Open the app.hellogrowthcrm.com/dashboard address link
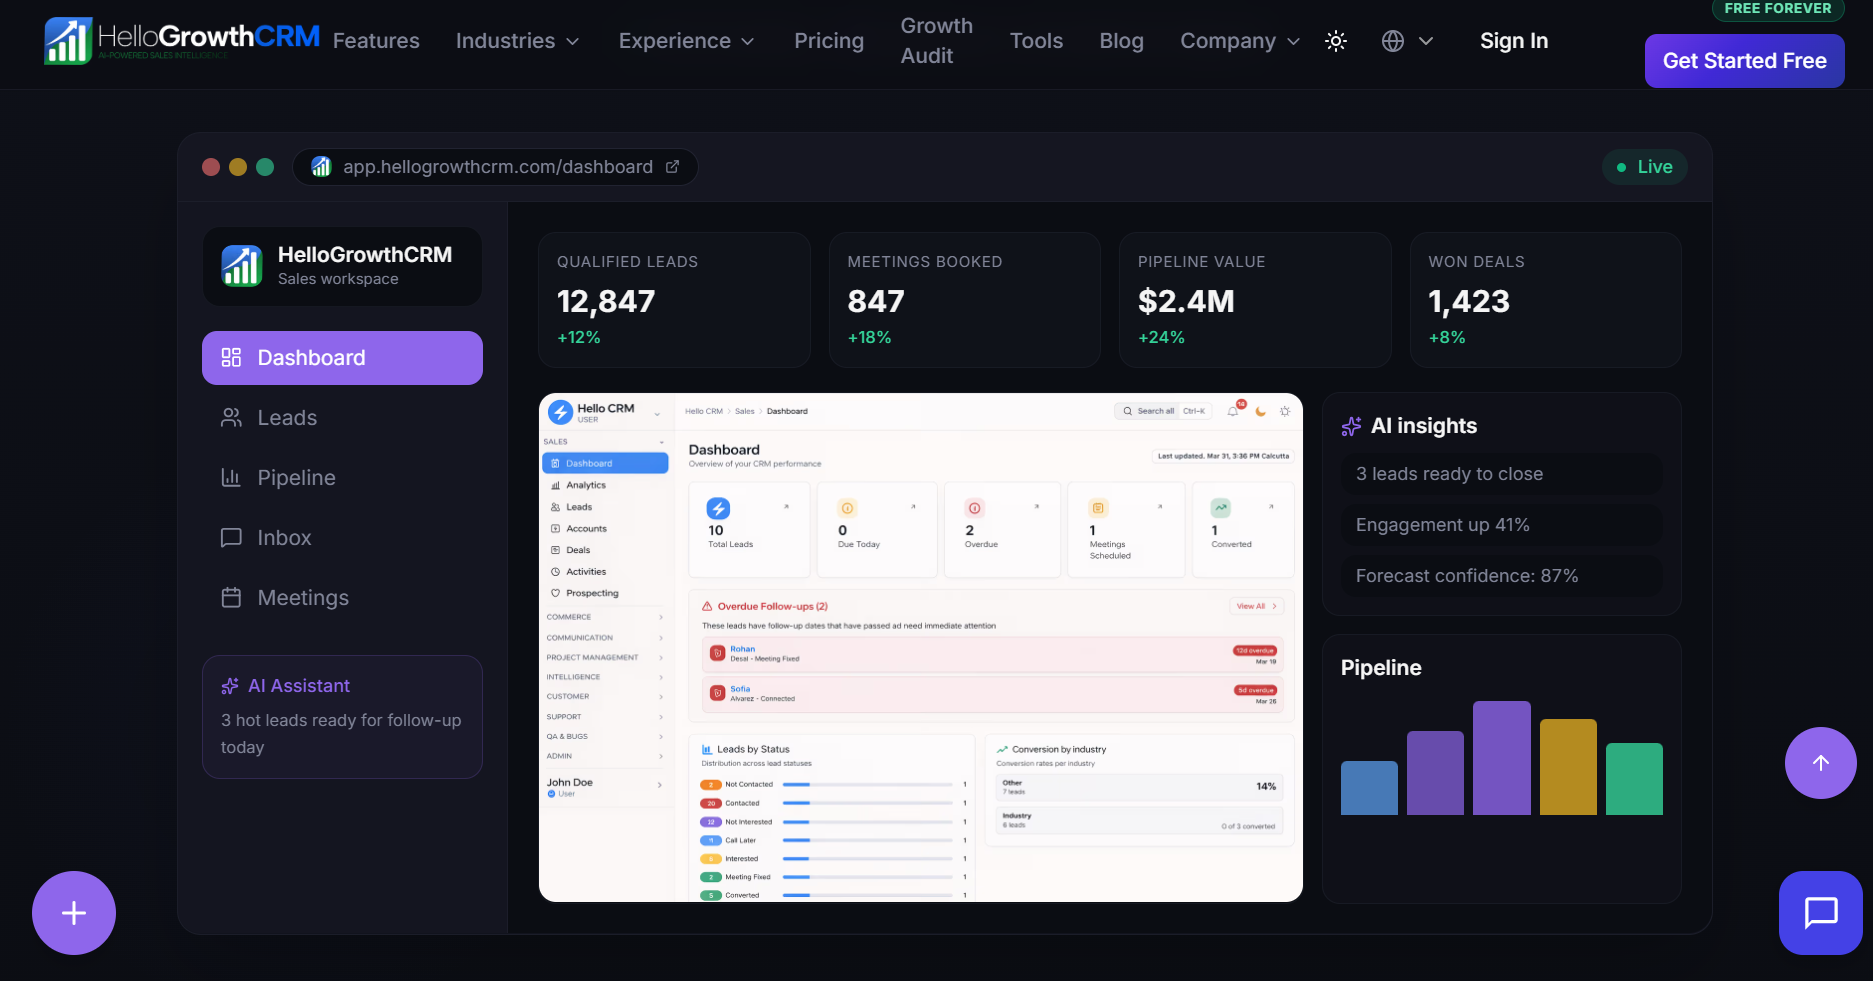This screenshot has height=981, width=1873. 498,167
